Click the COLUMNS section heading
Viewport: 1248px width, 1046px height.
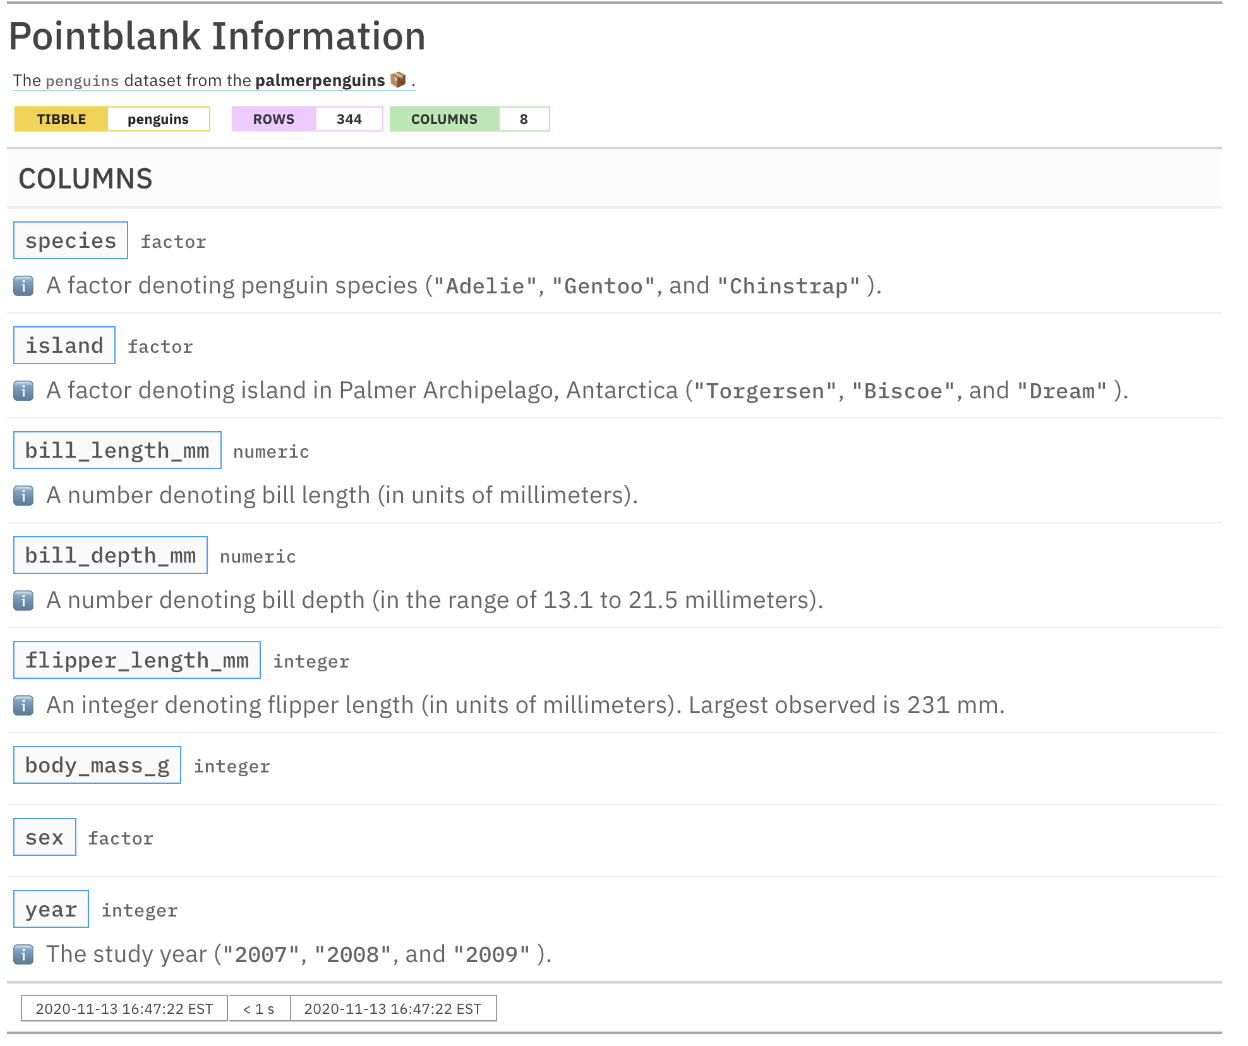click(x=86, y=179)
